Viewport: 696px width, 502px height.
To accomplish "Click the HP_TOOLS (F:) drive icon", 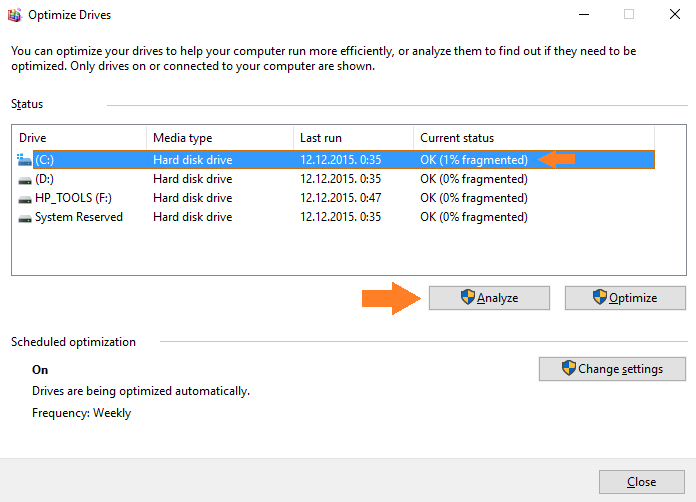I will (x=25, y=199).
